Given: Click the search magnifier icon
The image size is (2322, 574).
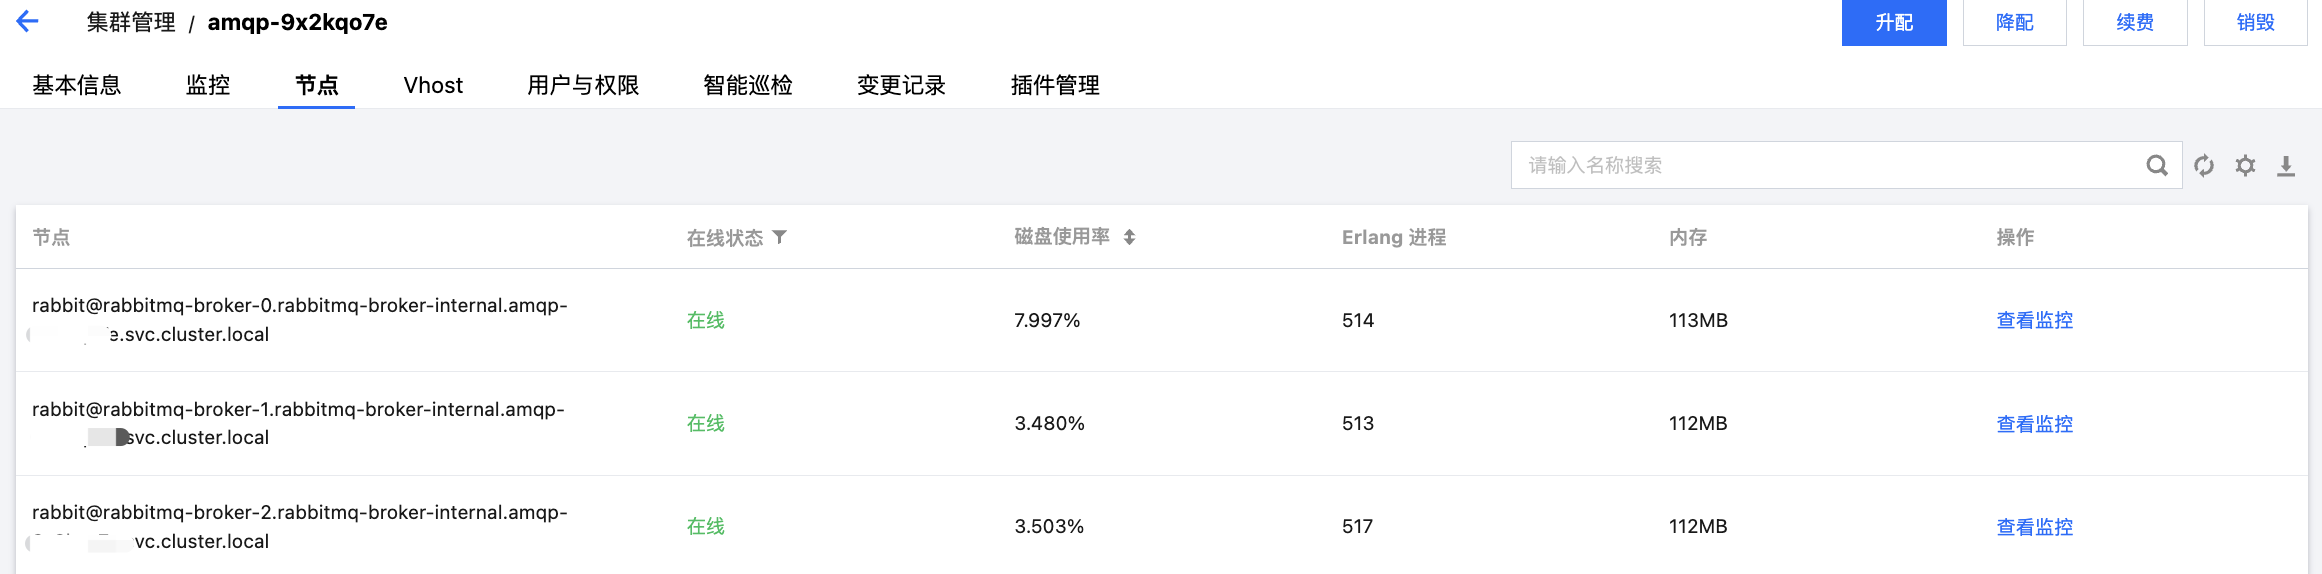Looking at the screenshot, I should tap(2157, 165).
